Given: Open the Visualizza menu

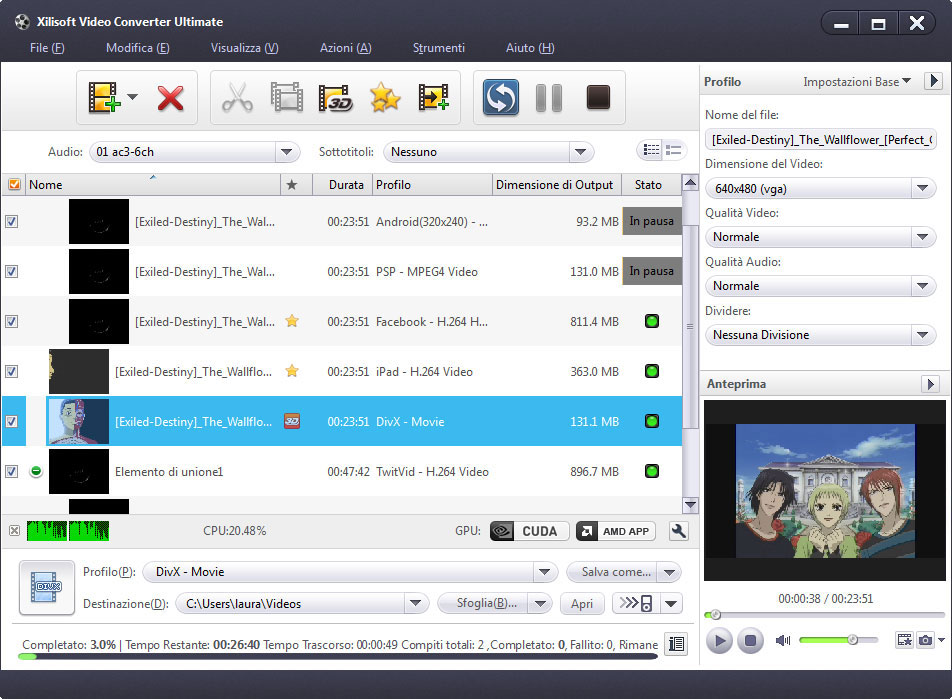Looking at the screenshot, I should tap(244, 48).
